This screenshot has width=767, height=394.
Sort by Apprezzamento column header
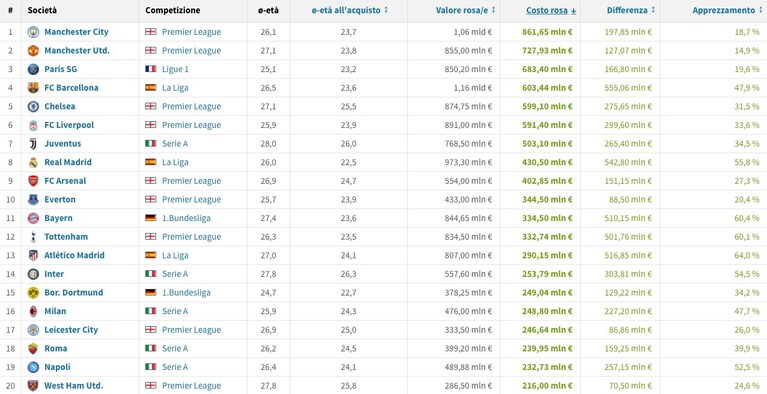coord(726,10)
